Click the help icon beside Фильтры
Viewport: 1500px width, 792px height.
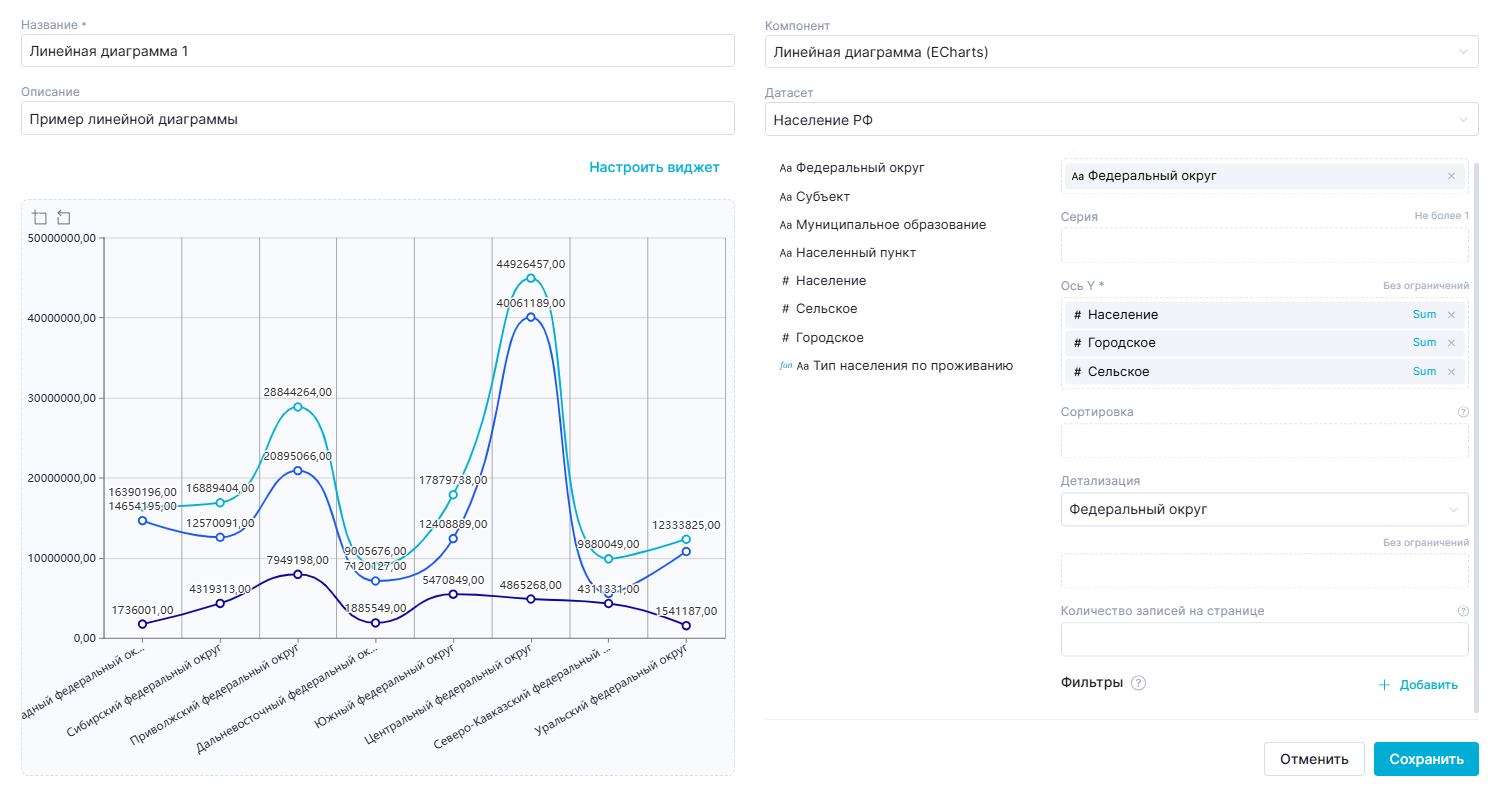coord(1138,683)
